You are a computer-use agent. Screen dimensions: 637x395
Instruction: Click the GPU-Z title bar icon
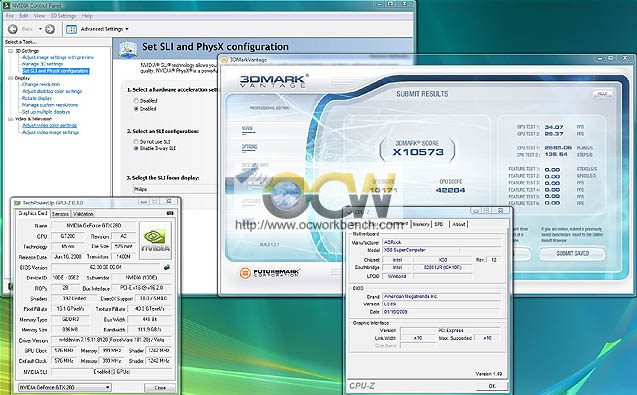[17, 202]
